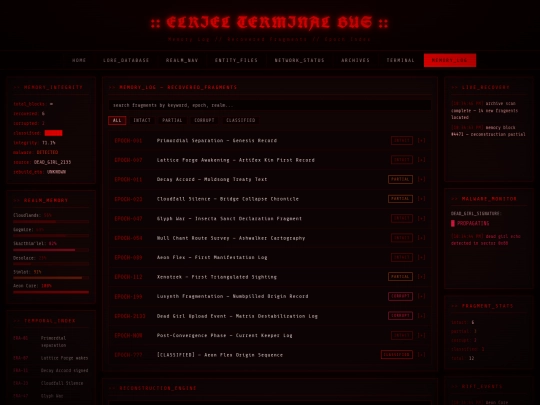The image size is (540, 405).
Task: Click the Desolace realm memory bar
Action: 51,264
